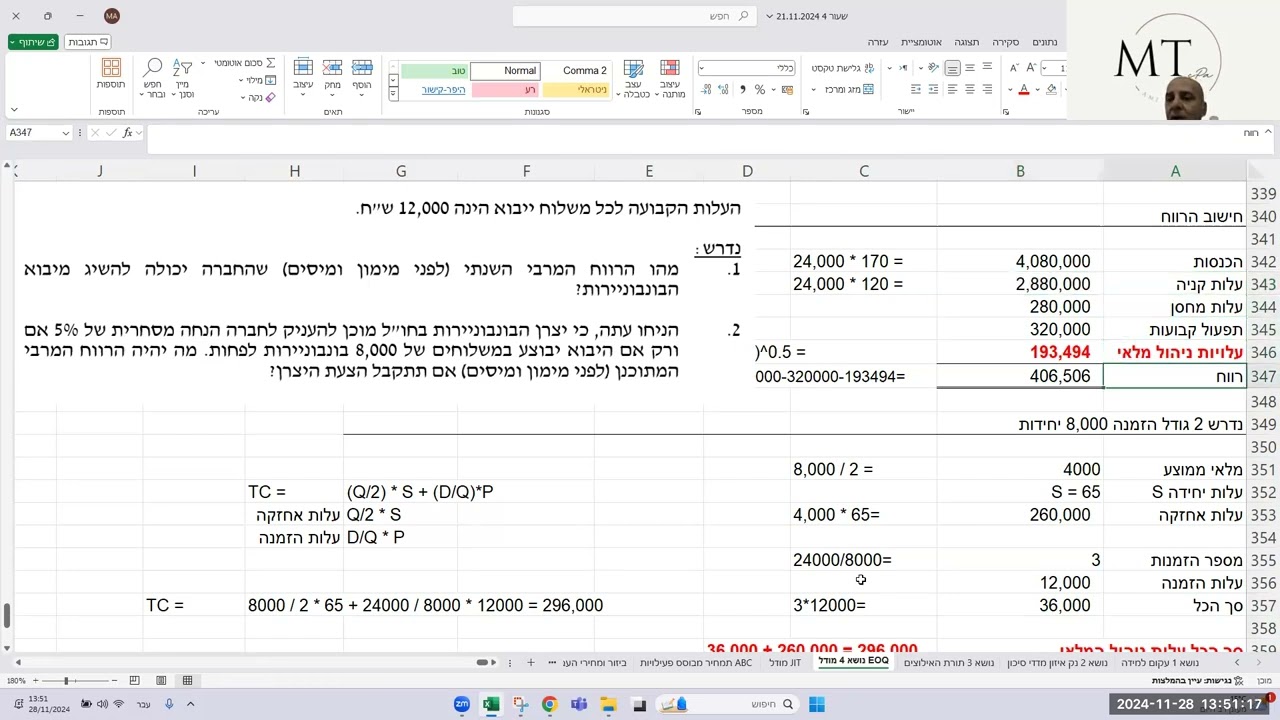
Task: Expand the formula bar chevron
Action: point(1268,132)
